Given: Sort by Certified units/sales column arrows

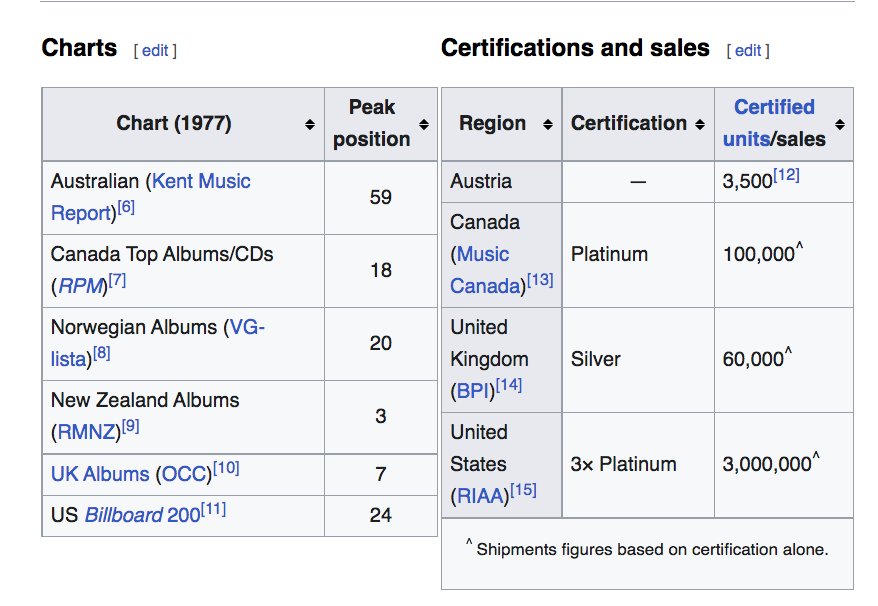Looking at the screenshot, I should click(840, 124).
